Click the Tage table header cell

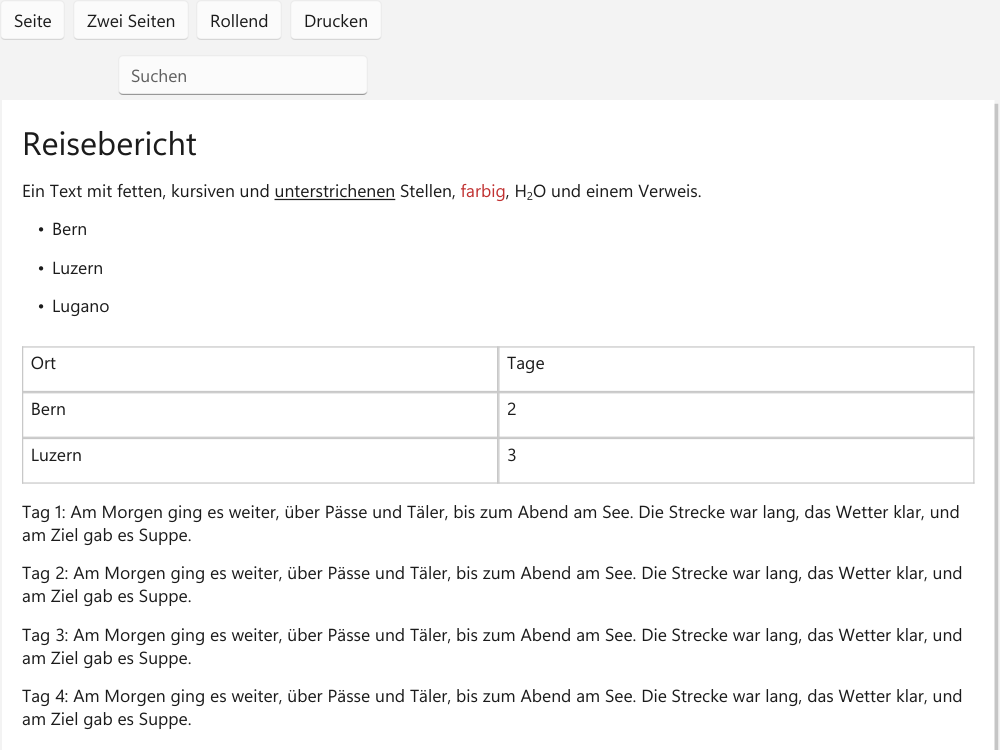(736, 369)
